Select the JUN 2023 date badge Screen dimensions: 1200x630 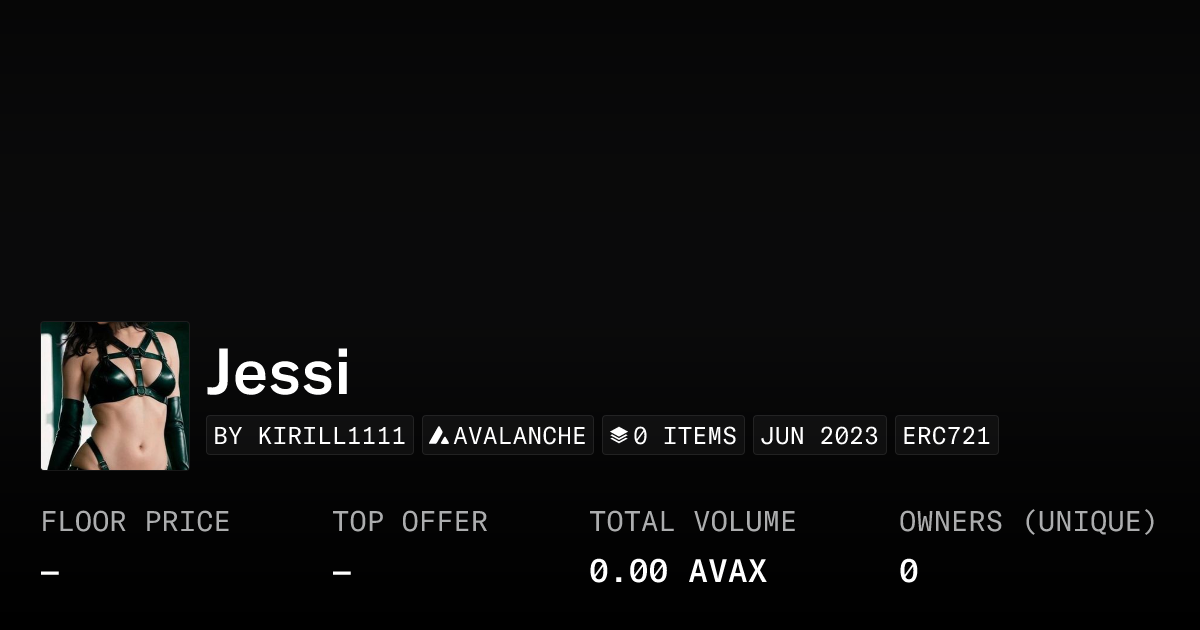point(819,436)
